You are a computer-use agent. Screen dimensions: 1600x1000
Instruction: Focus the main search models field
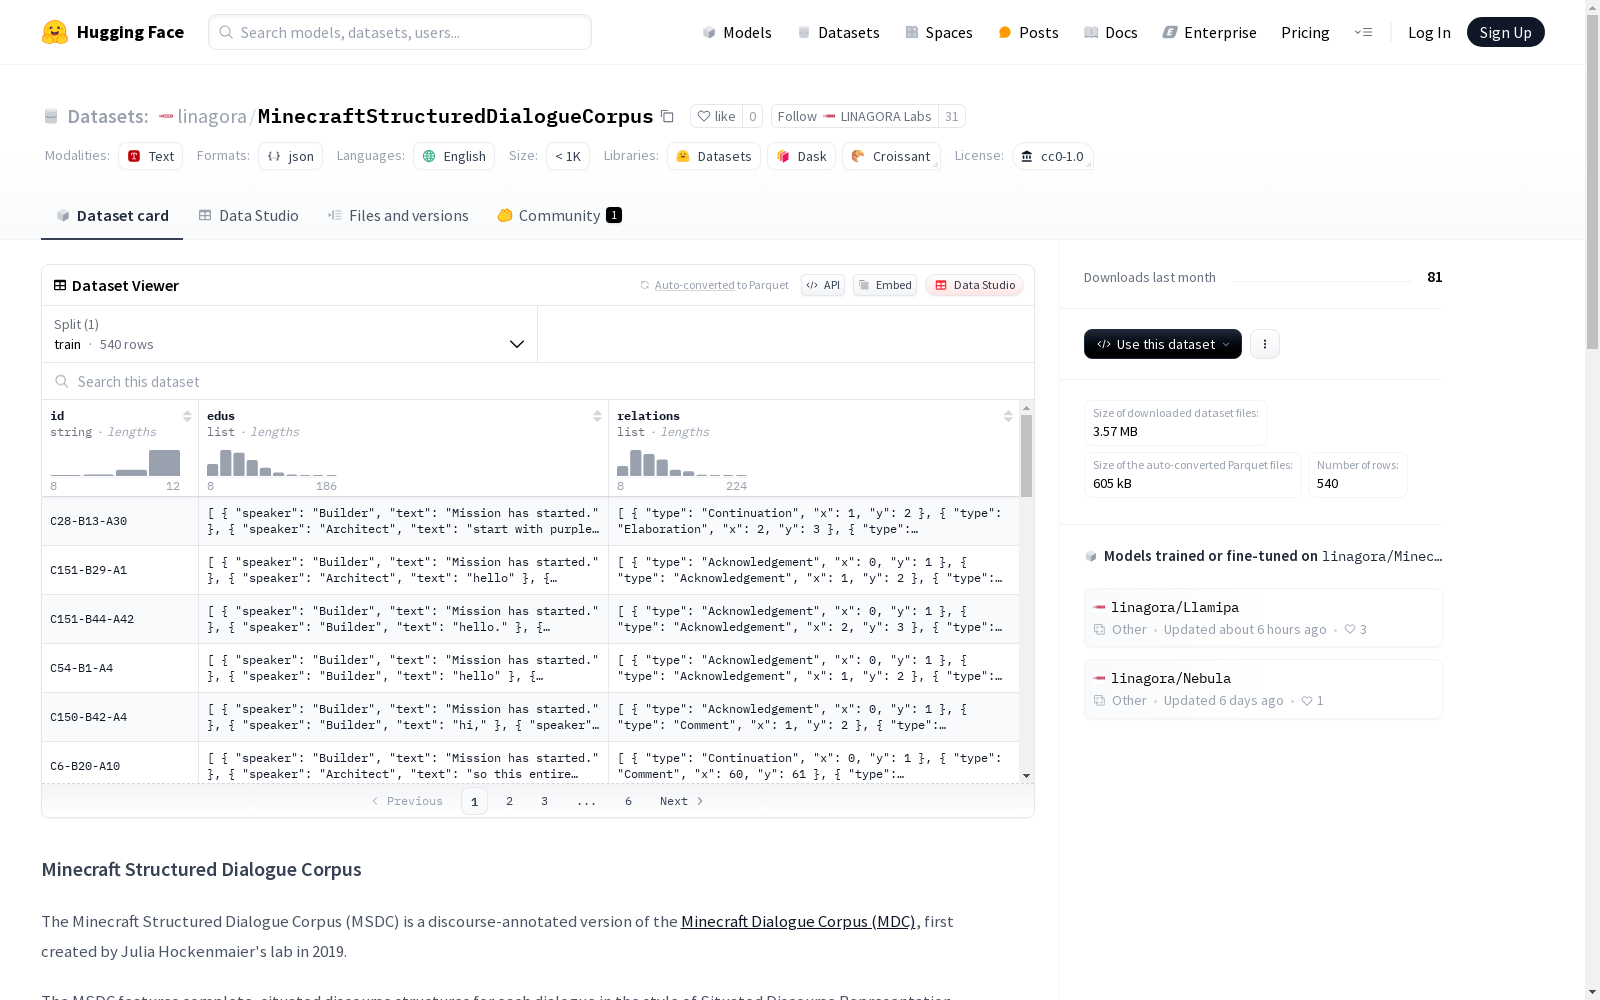[x=400, y=32]
